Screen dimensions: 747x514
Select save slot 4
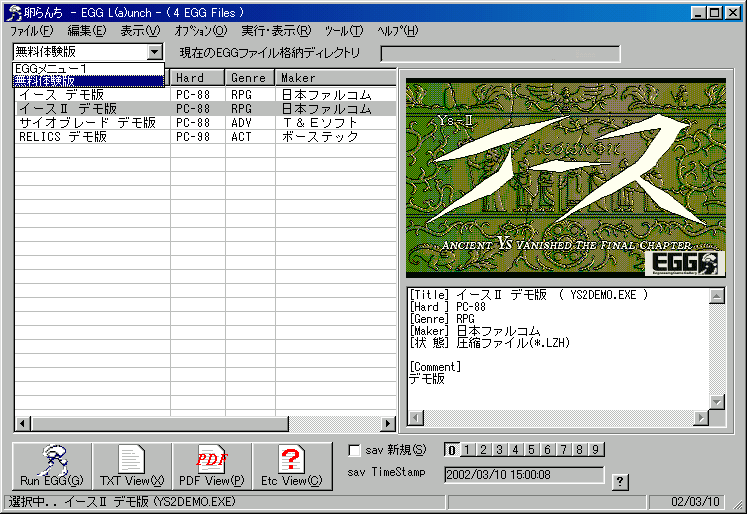[x=515, y=450]
